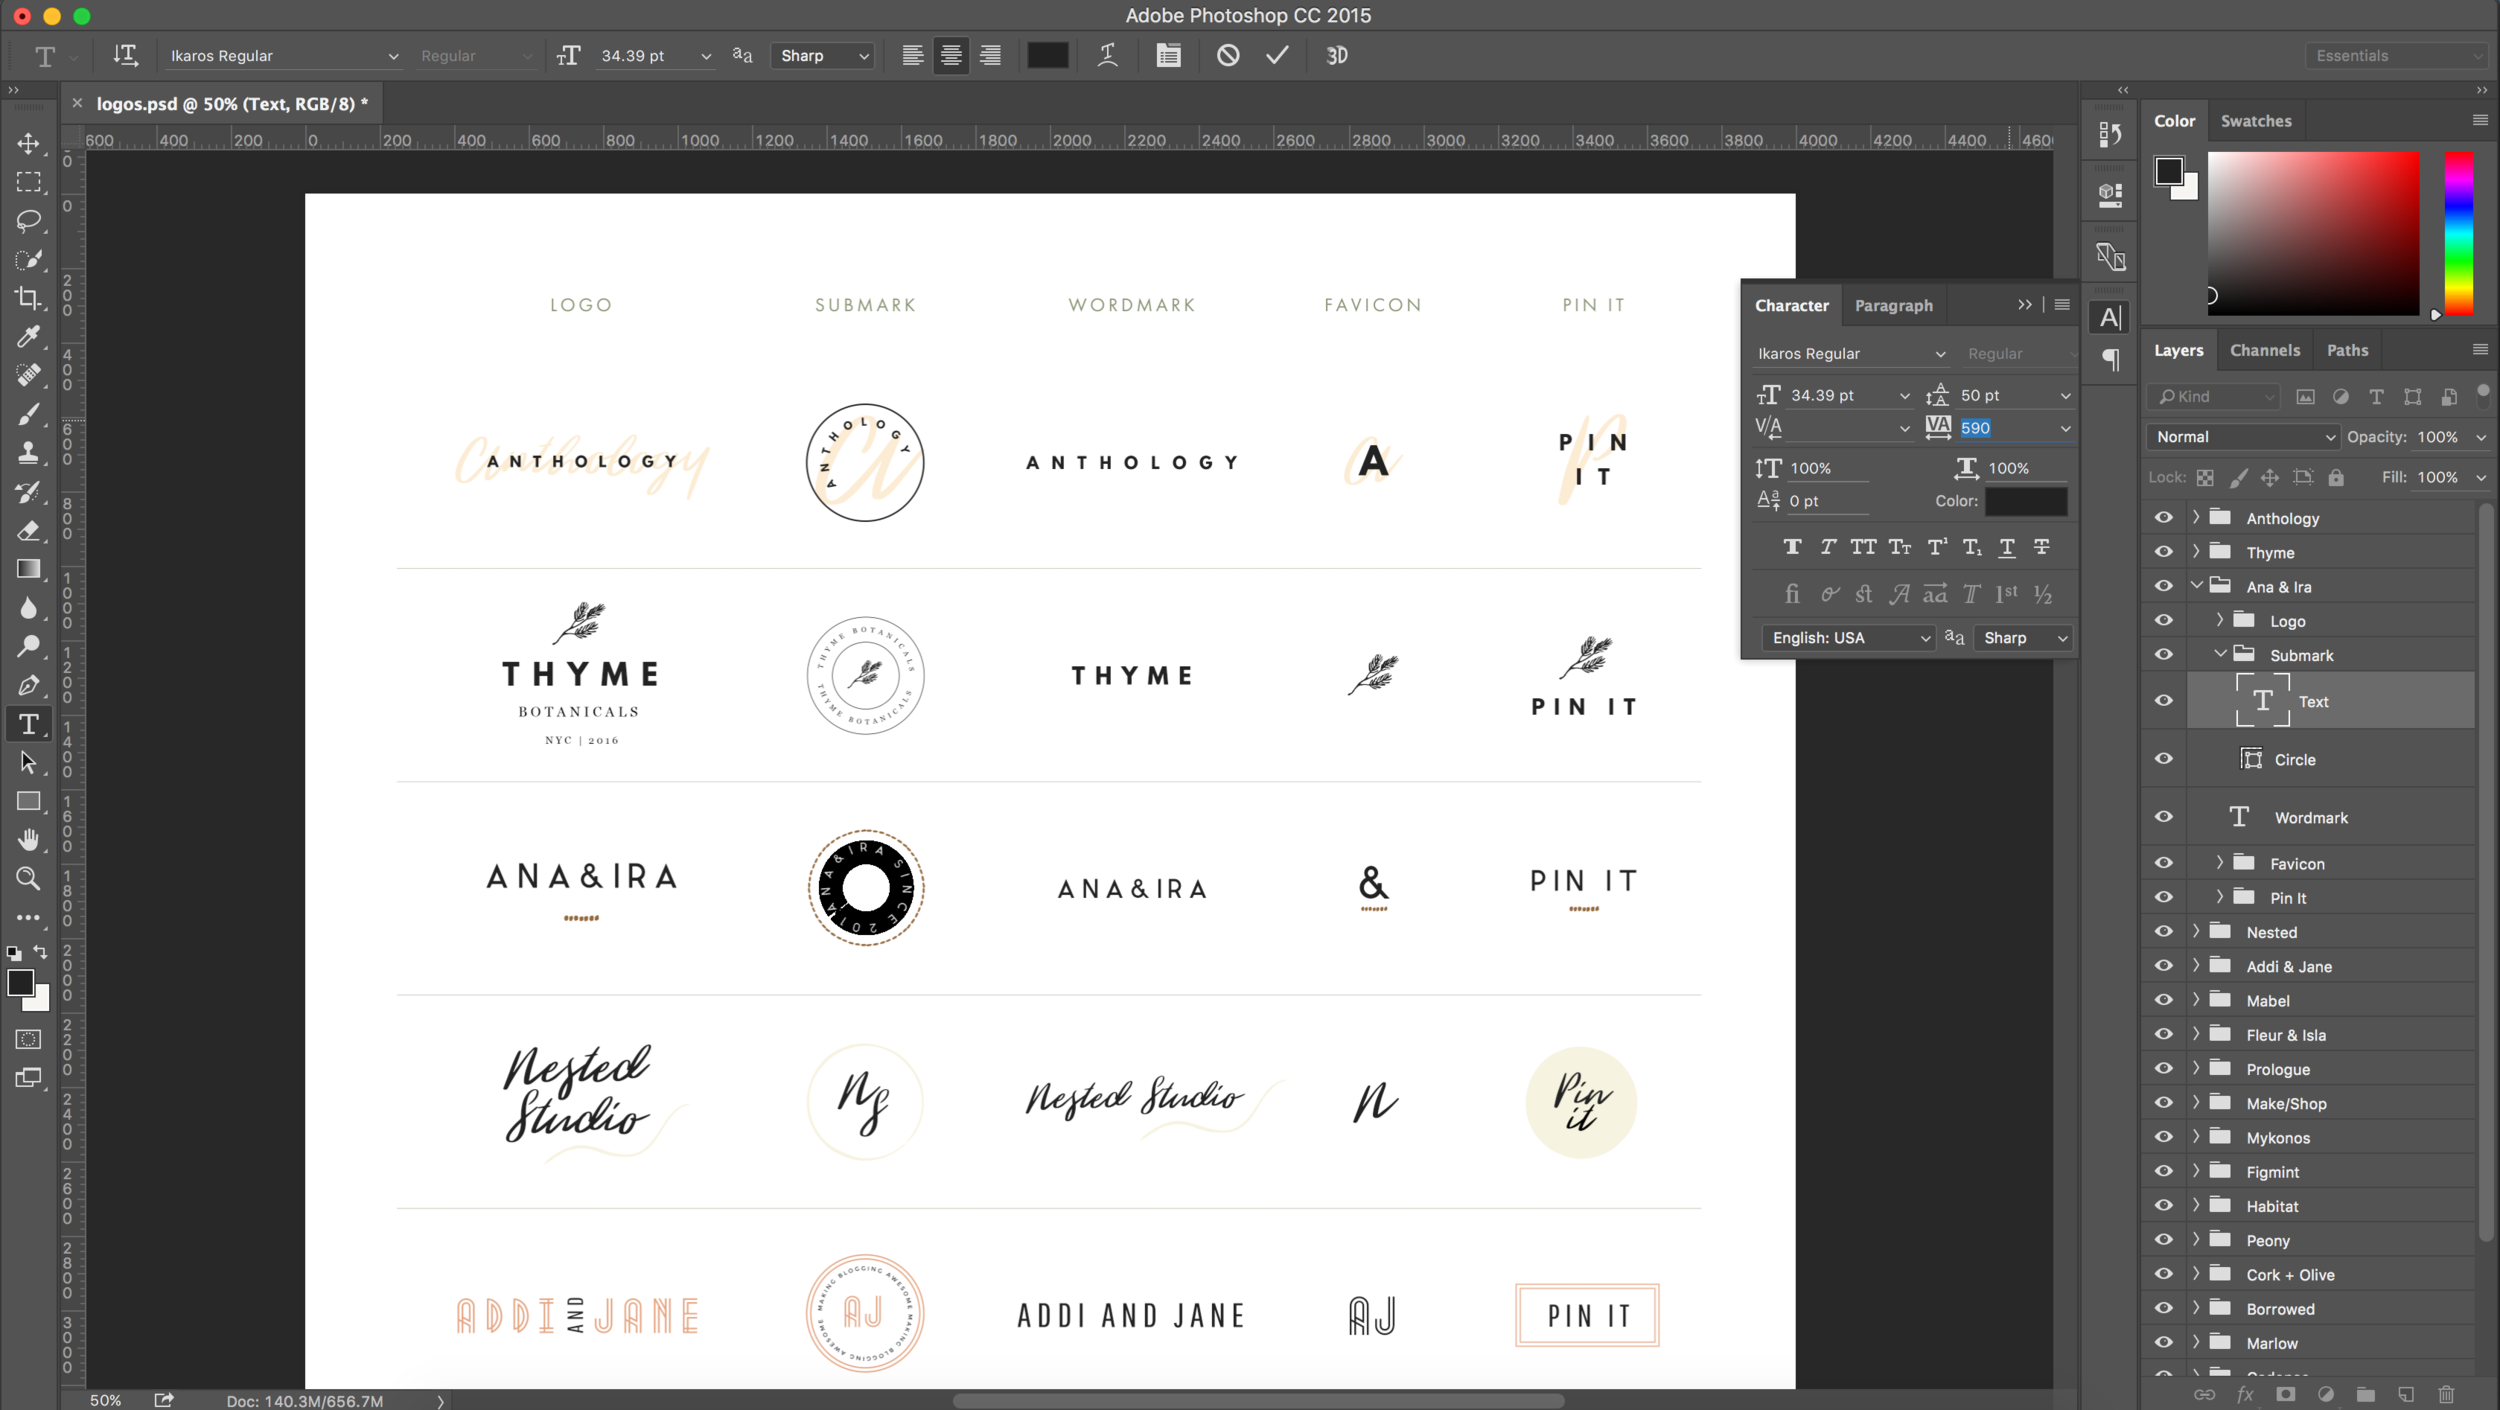Commit current text edits

point(1277,55)
